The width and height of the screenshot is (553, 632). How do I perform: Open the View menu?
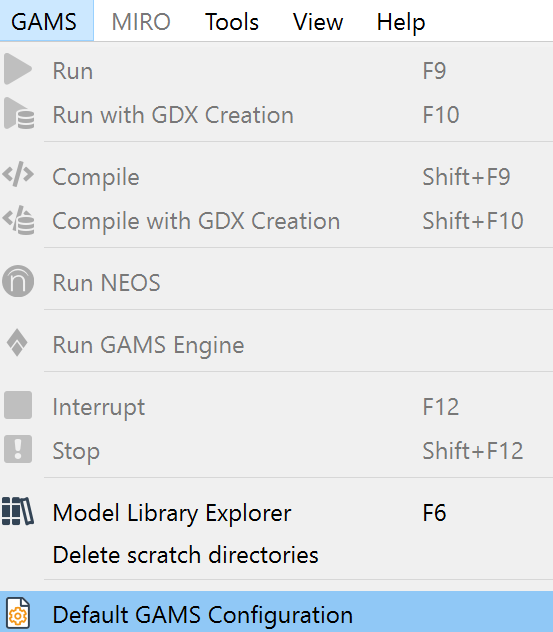coord(318,21)
